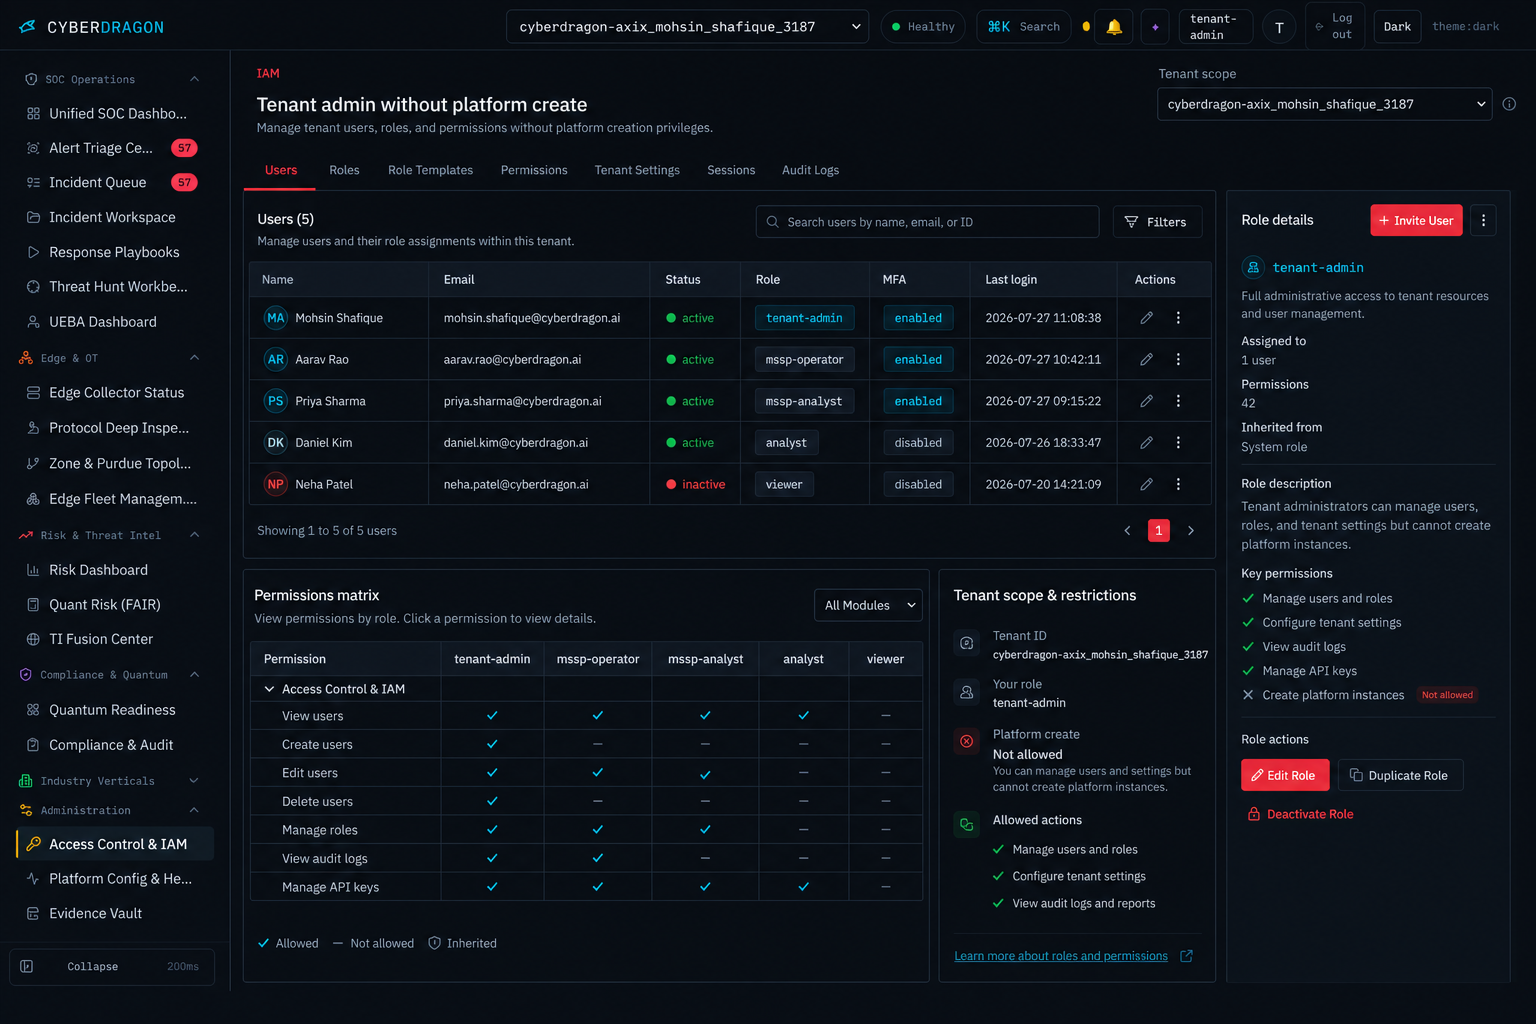The height and width of the screenshot is (1024, 1536).
Task: Click the MA avatar for Mohsin Shafique
Action: [x=276, y=318]
